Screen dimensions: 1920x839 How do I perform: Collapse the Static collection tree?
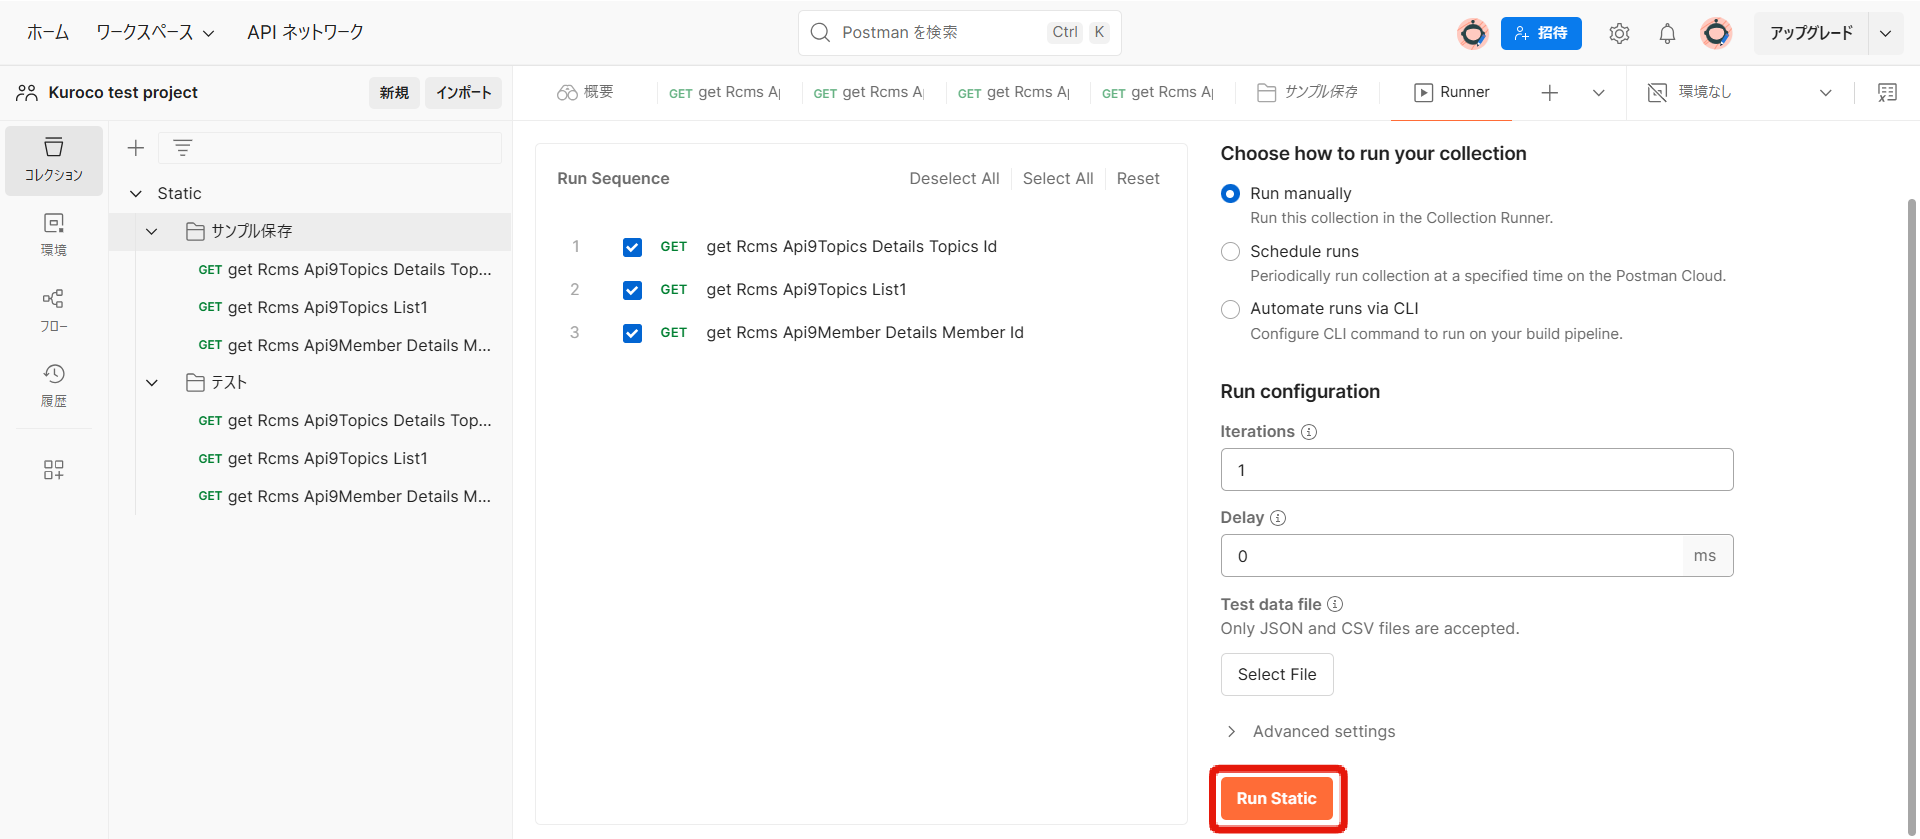coord(136,194)
